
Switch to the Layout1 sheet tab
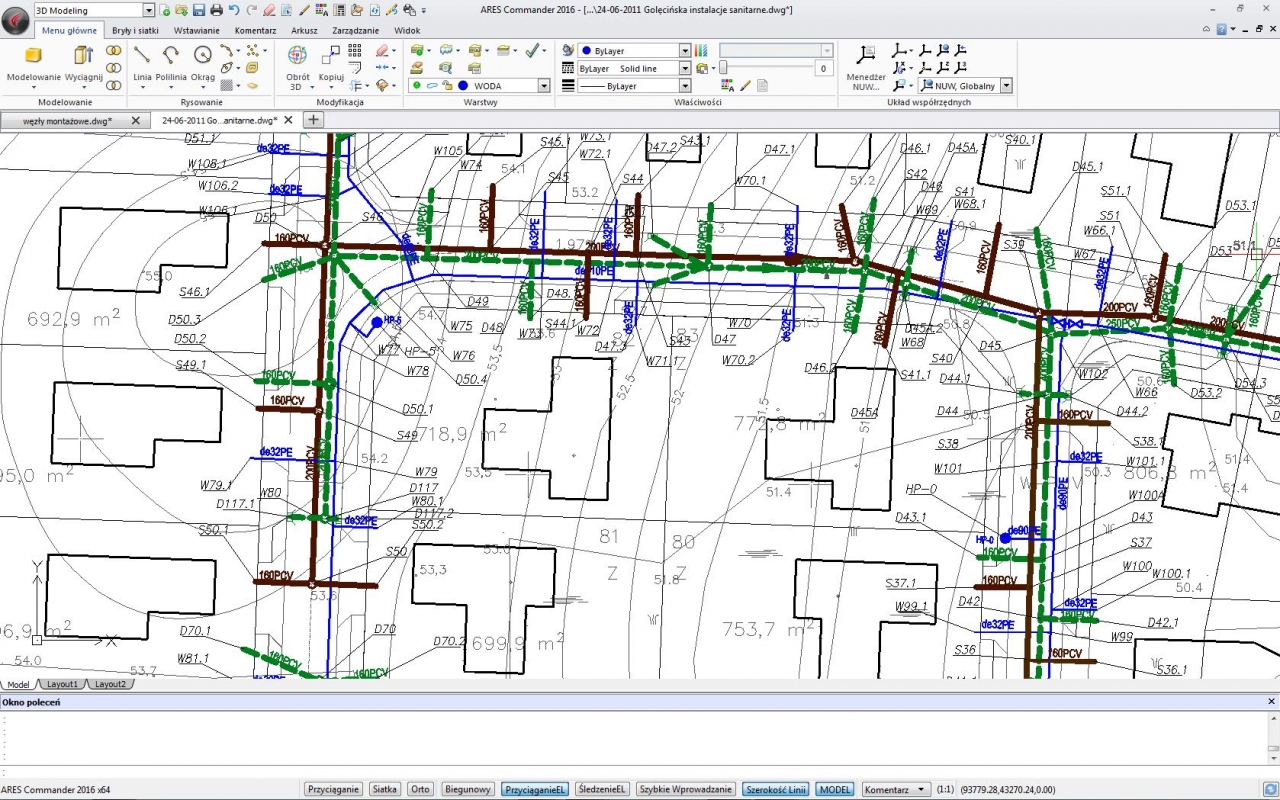tap(62, 685)
